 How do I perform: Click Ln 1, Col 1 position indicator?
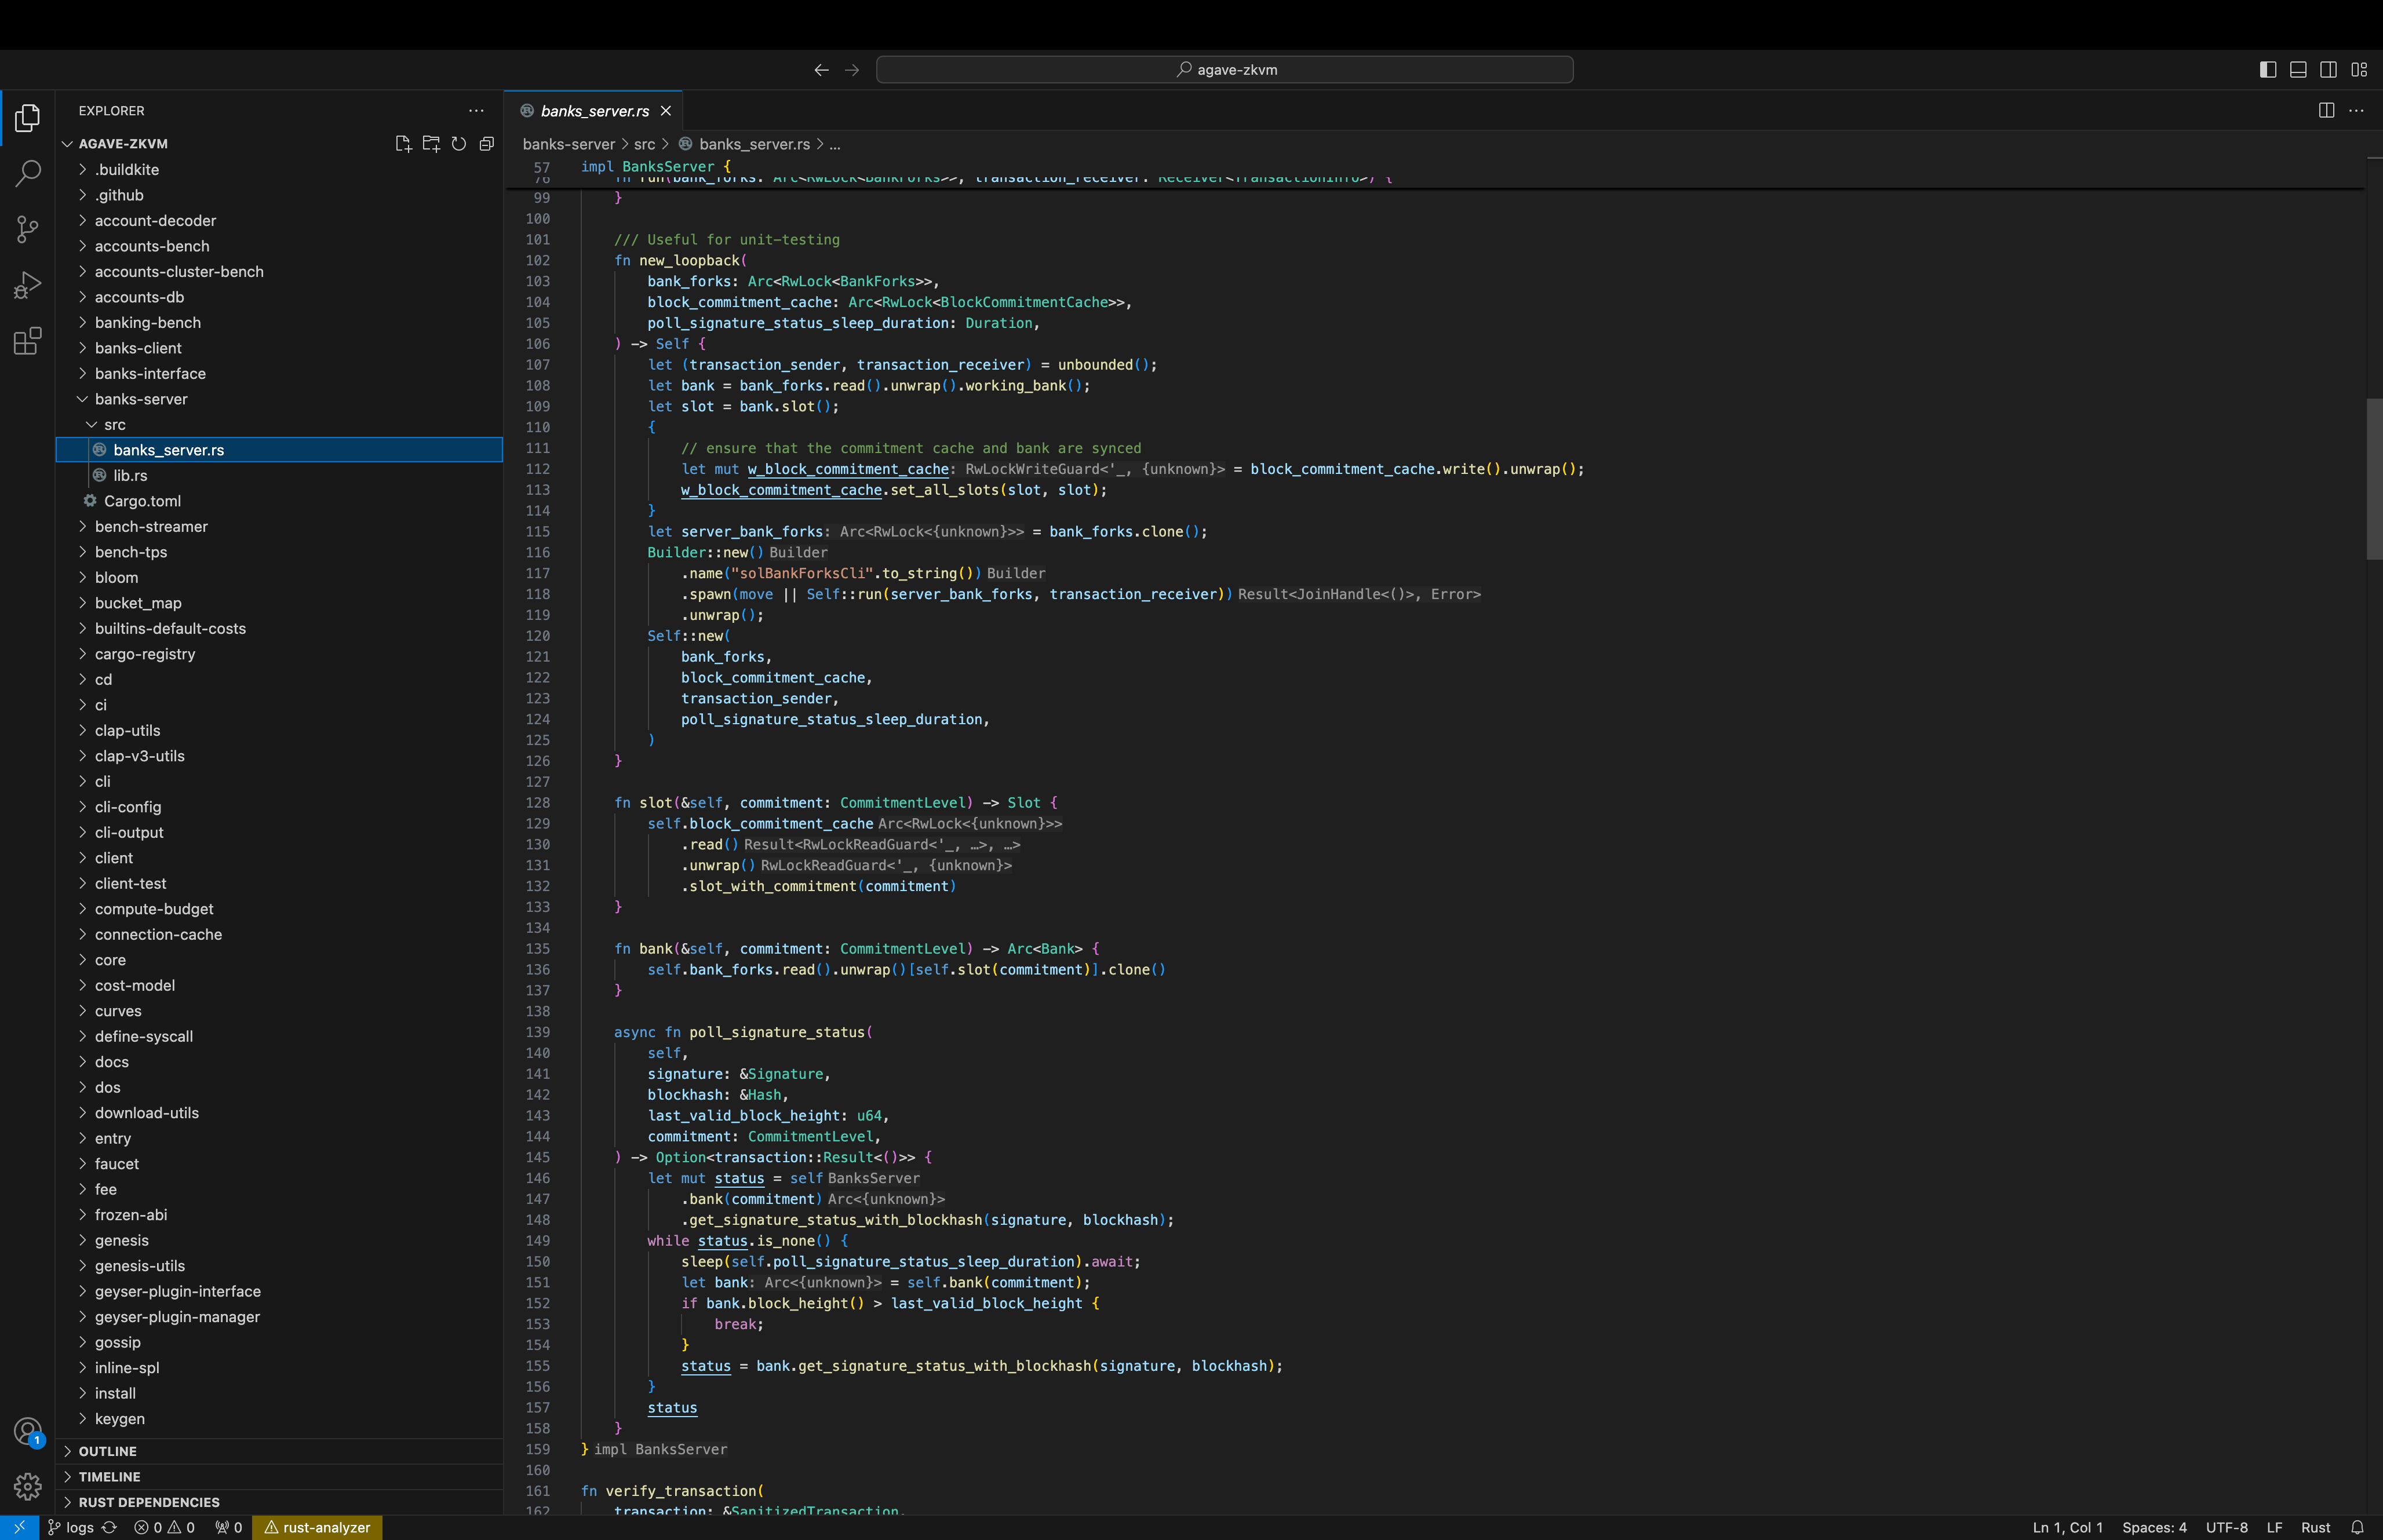(x=2067, y=1528)
